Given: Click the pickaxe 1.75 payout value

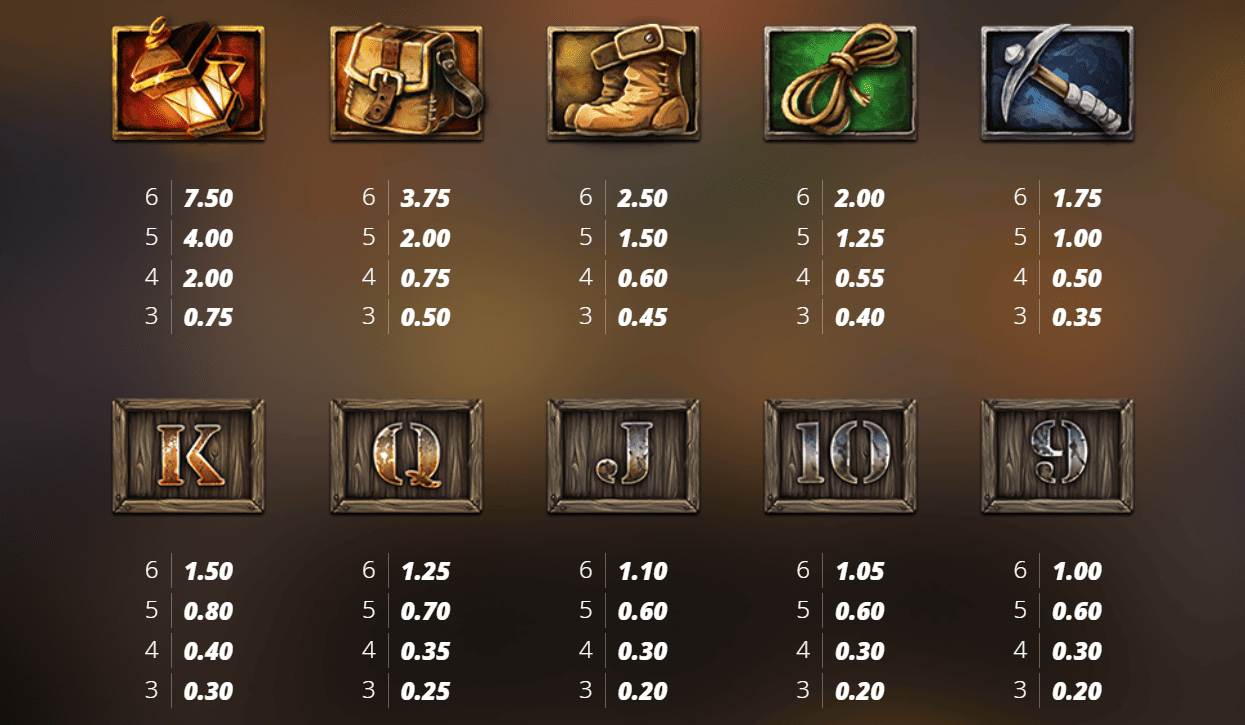Looking at the screenshot, I should pos(1077,198).
